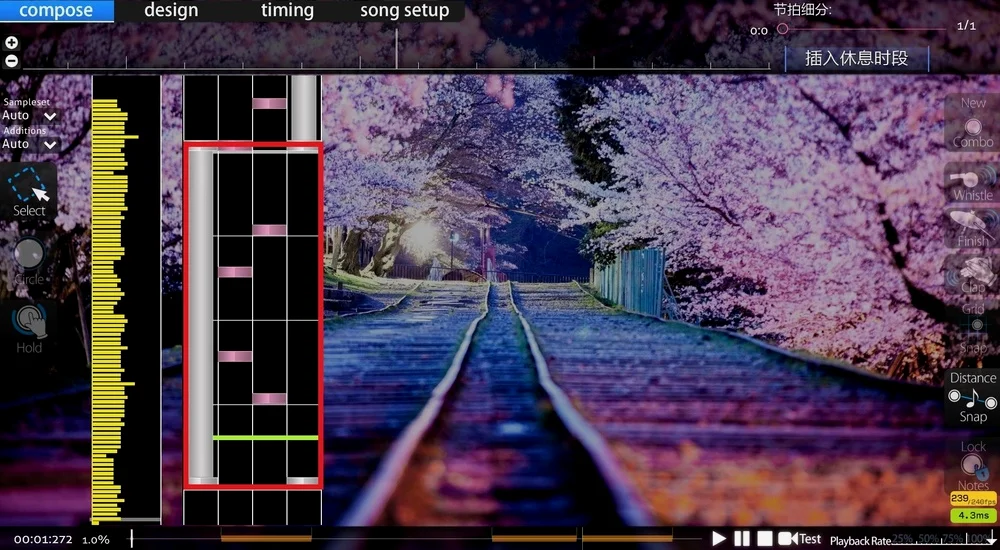Set playback rate to 25%
The image size is (1000, 550).
(x=902, y=539)
